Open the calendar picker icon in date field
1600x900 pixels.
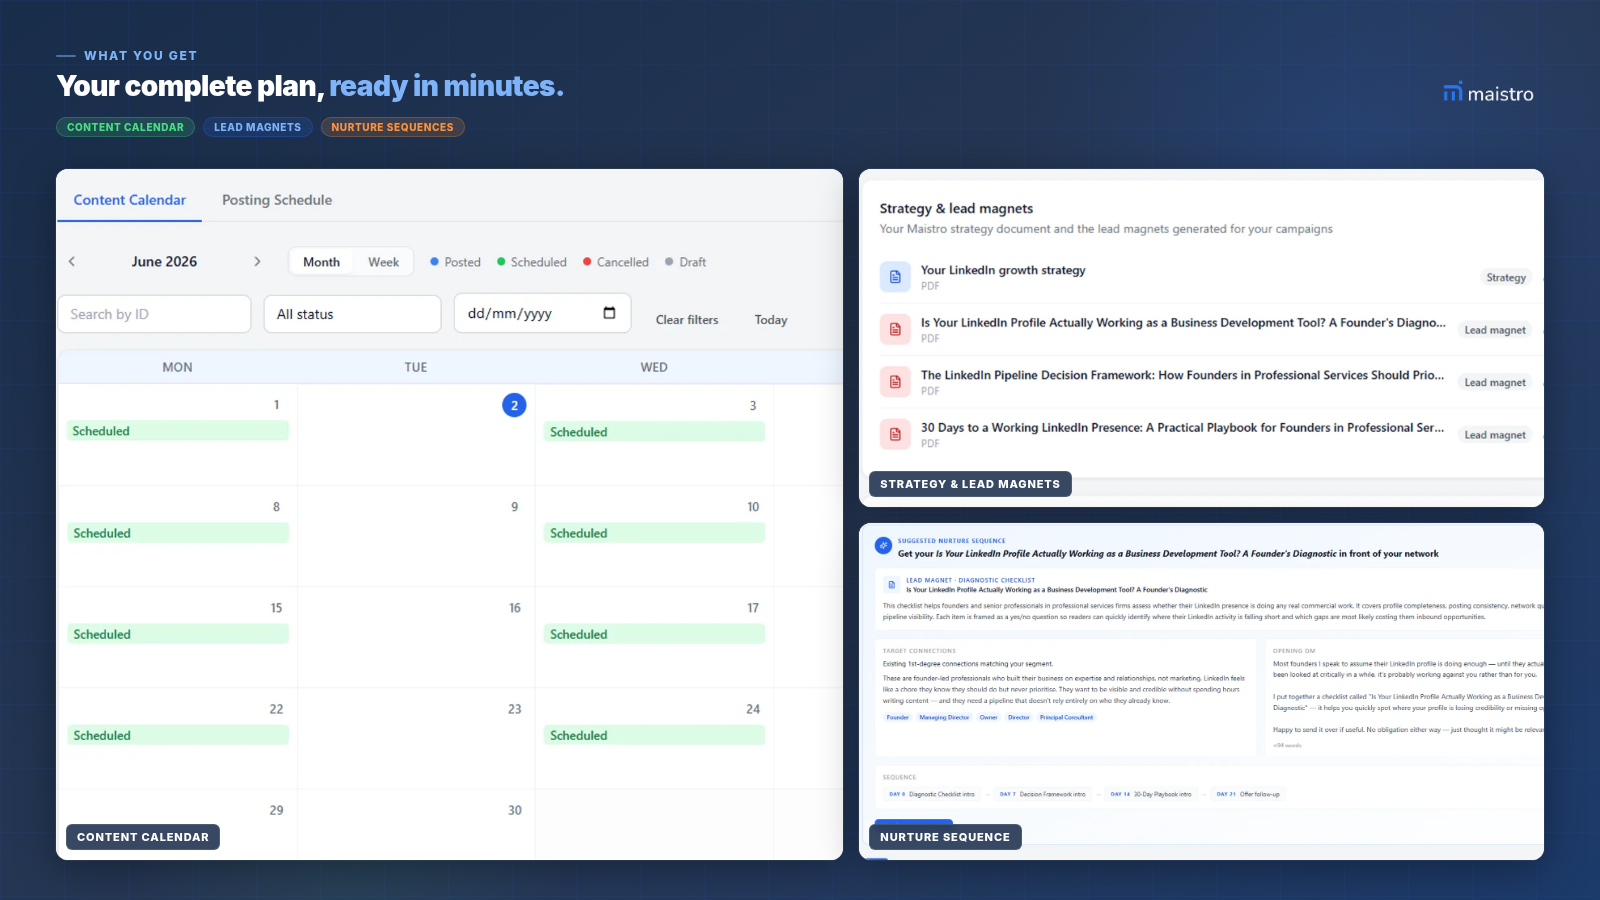[x=609, y=313]
